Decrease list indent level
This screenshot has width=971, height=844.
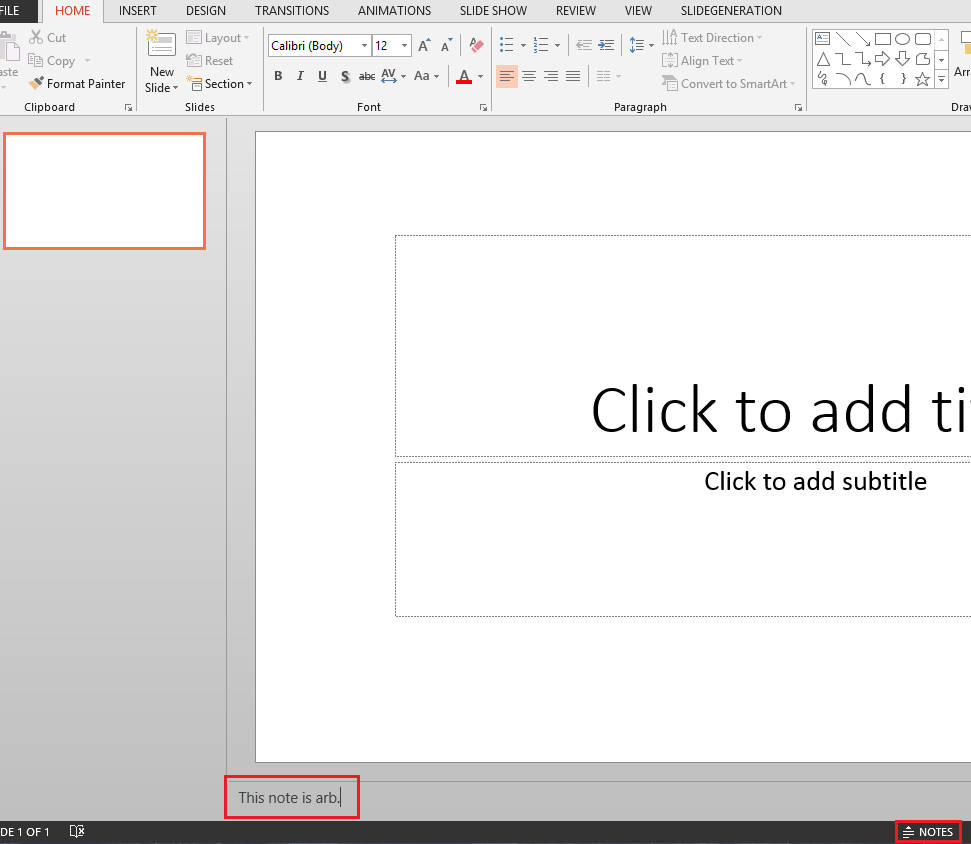click(583, 45)
